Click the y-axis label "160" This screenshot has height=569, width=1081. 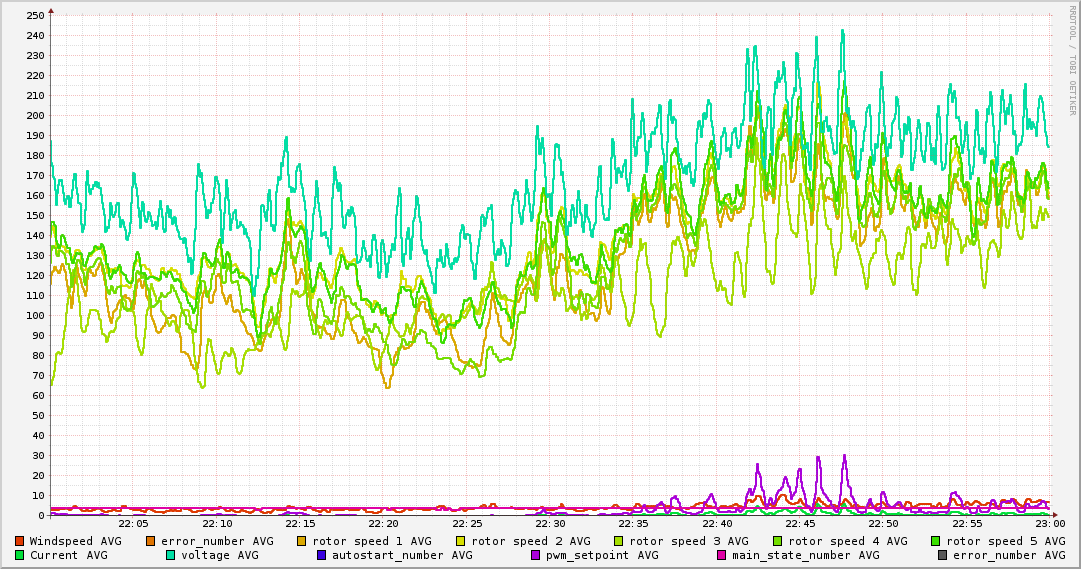point(35,195)
